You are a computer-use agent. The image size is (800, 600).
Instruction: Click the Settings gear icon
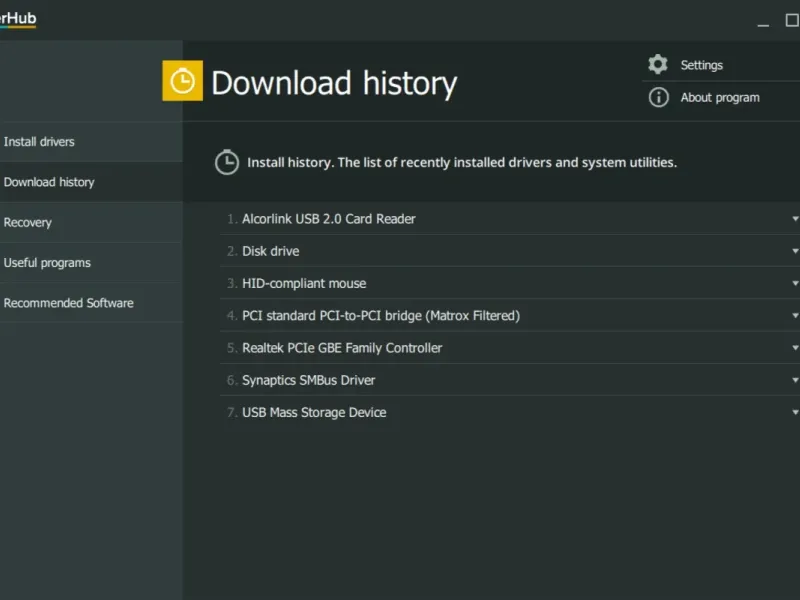click(x=658, y=64)
